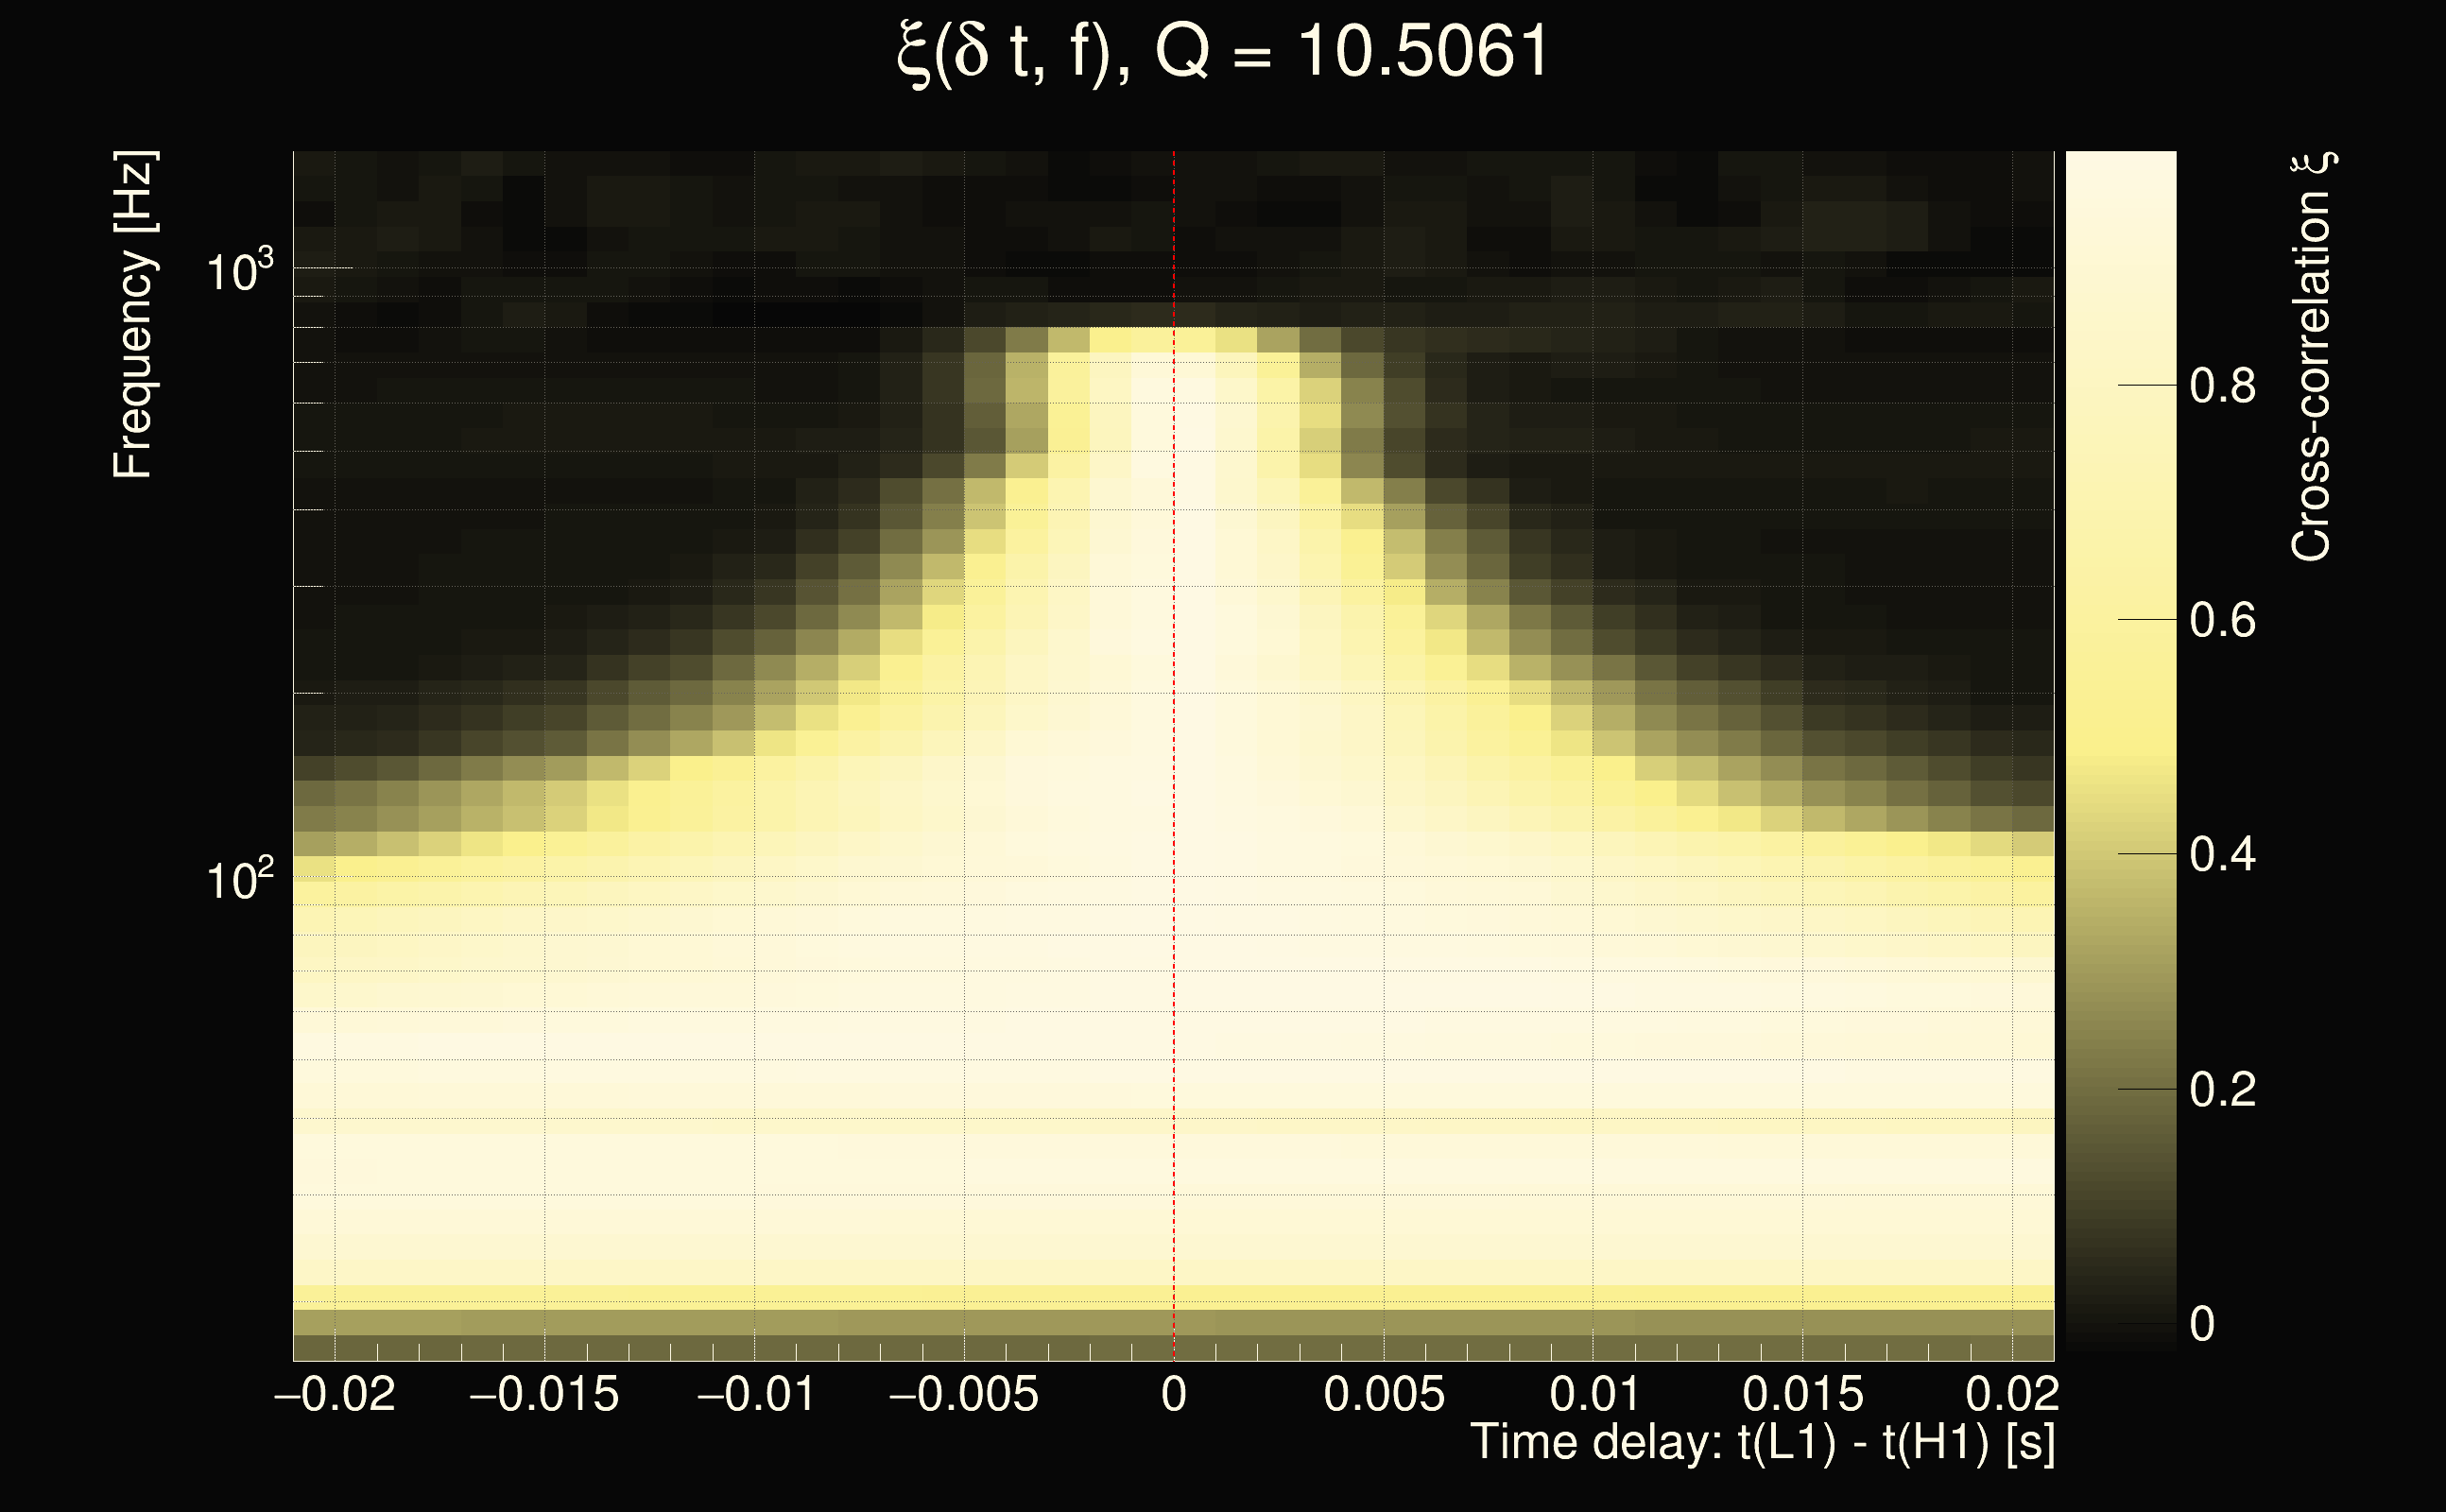The image size is (2446, 1512).
Task: Click the 0.01 x-axis tick label
Action: pos(1594,1394)
